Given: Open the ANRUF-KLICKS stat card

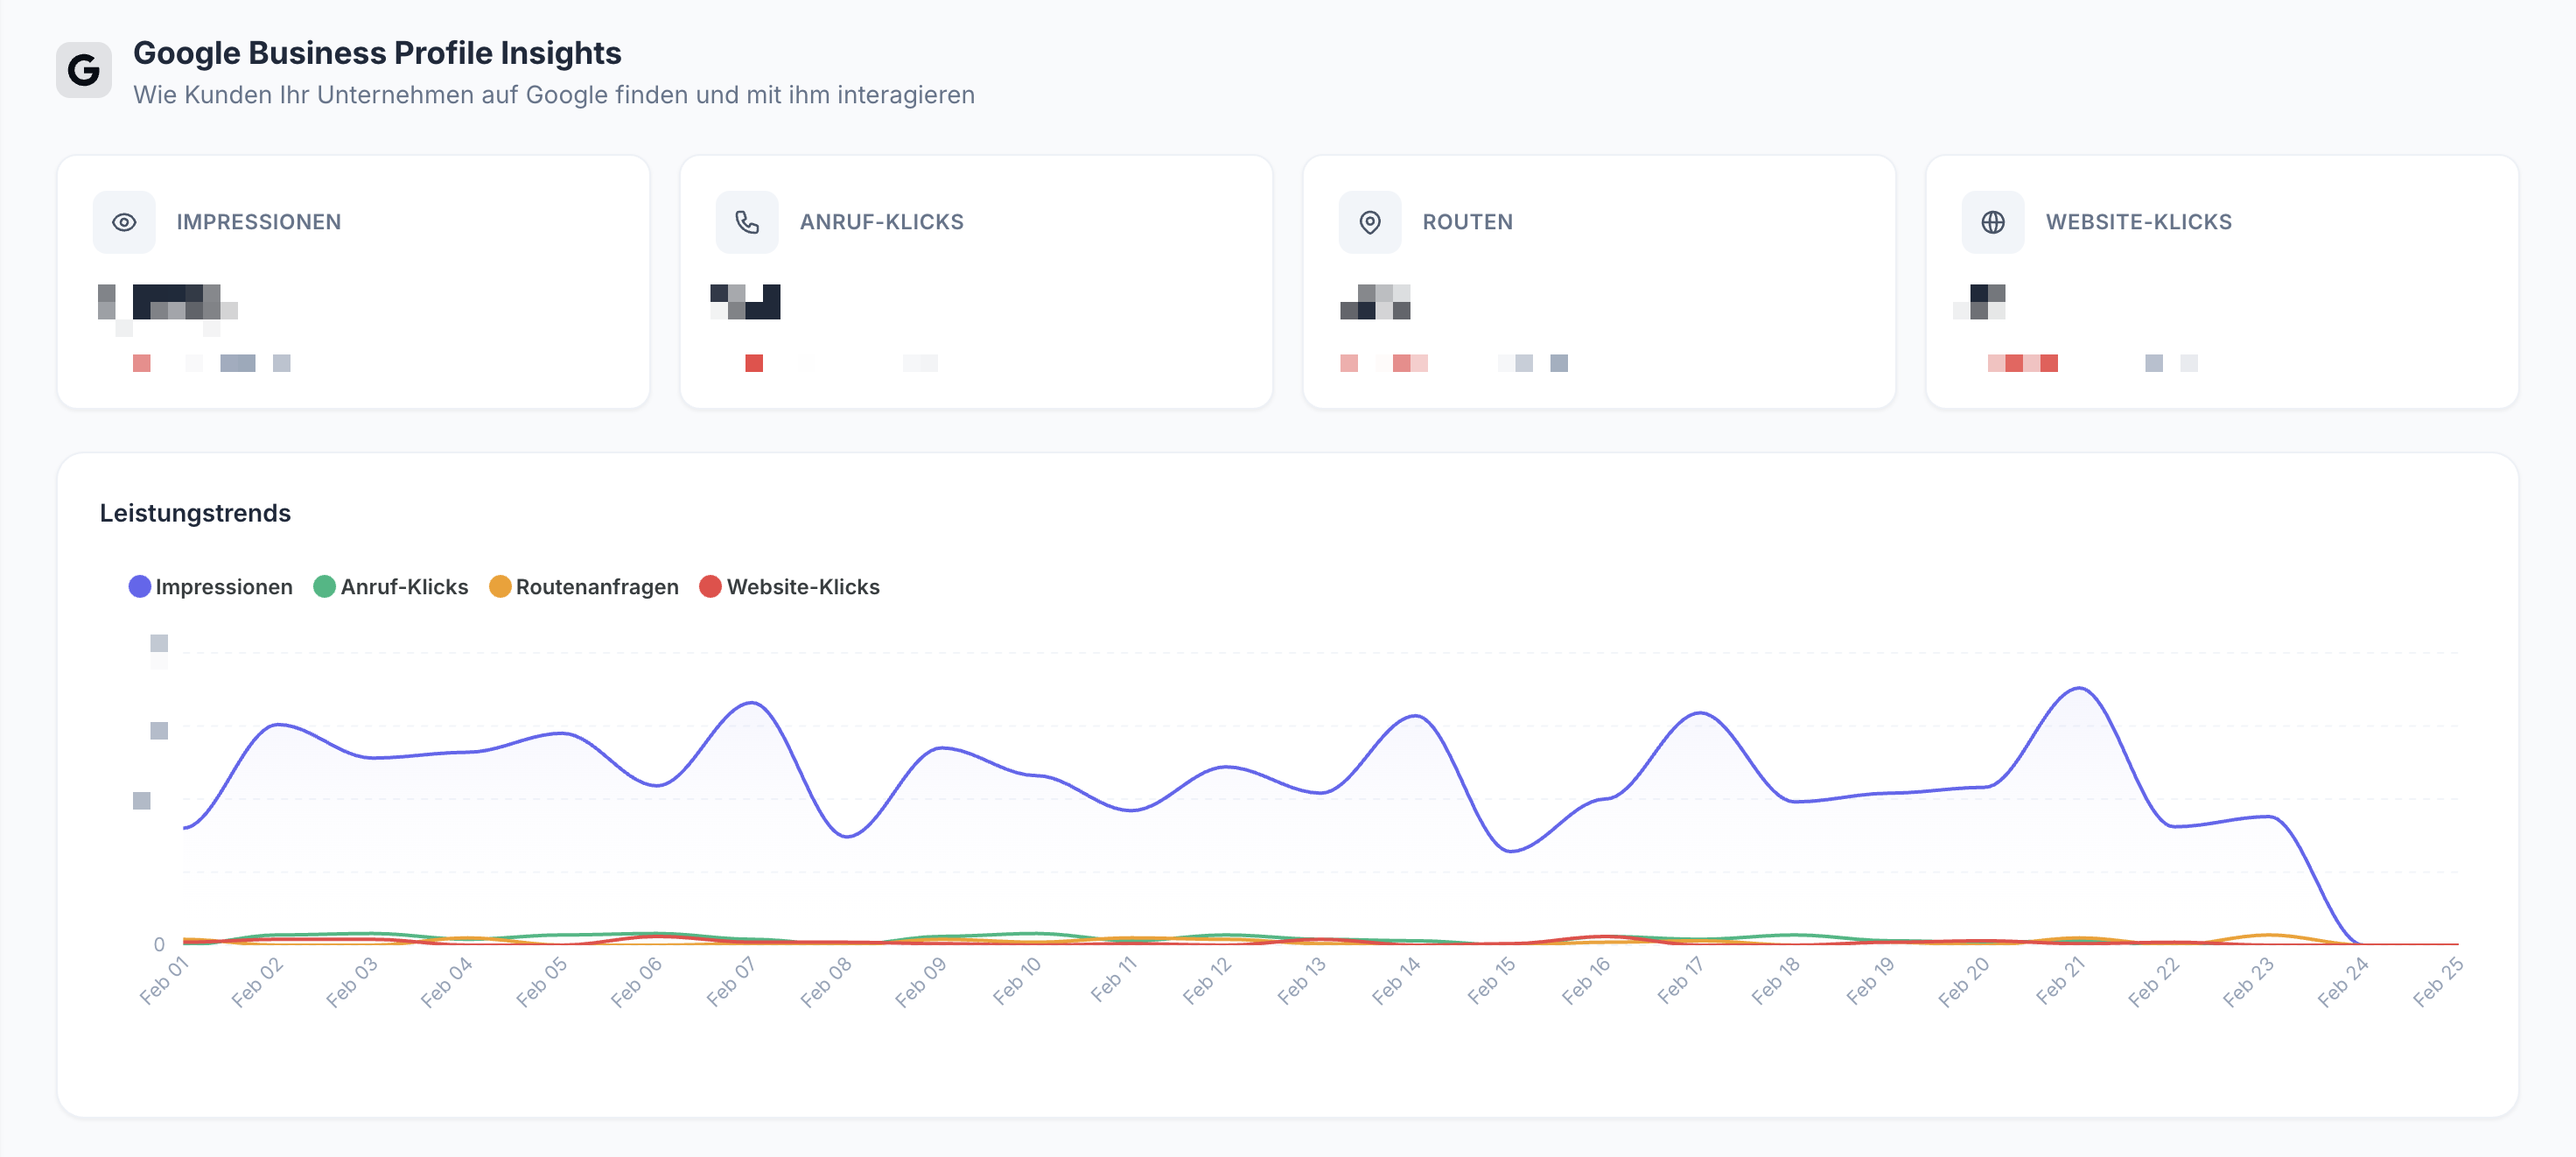Looking at the screenshot, I should click(x=976, y=282).
